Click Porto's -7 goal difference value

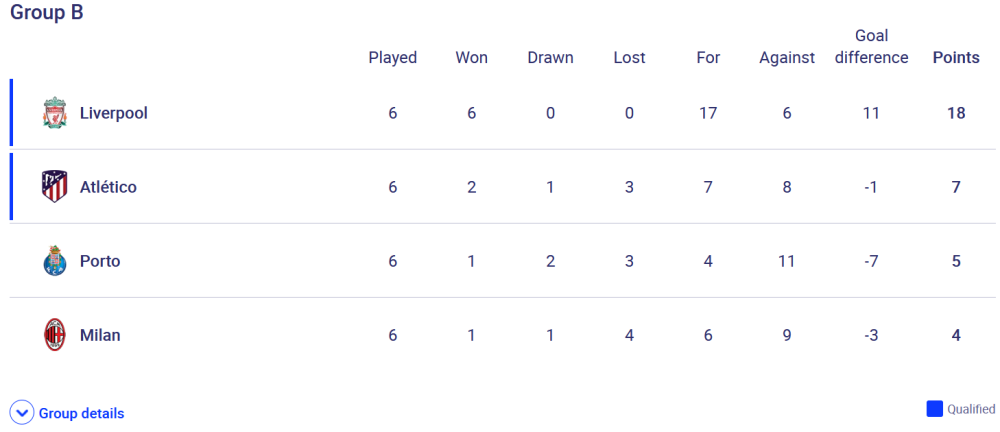click(871, 261)
